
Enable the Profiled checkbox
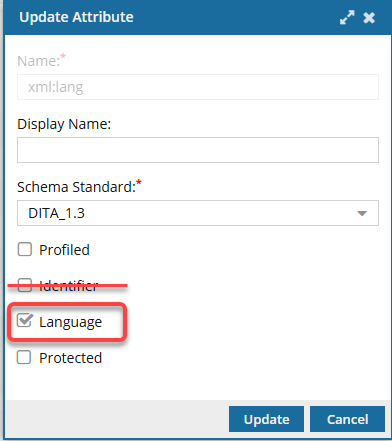(x=25, y=249)
